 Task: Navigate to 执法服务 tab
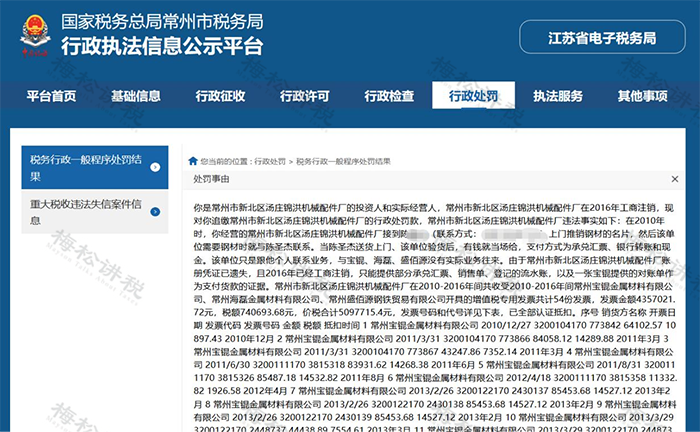click(x=558, y=96)
